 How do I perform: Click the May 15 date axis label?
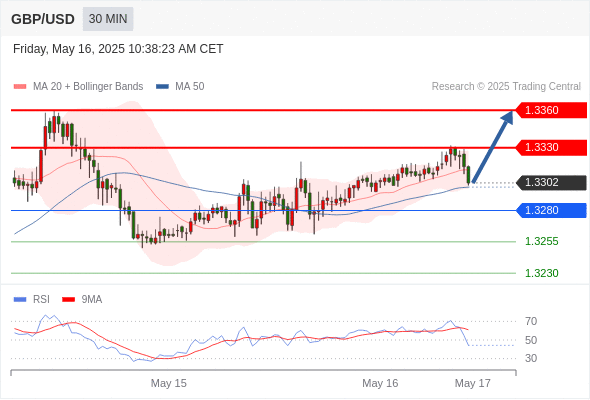[169, 383]
